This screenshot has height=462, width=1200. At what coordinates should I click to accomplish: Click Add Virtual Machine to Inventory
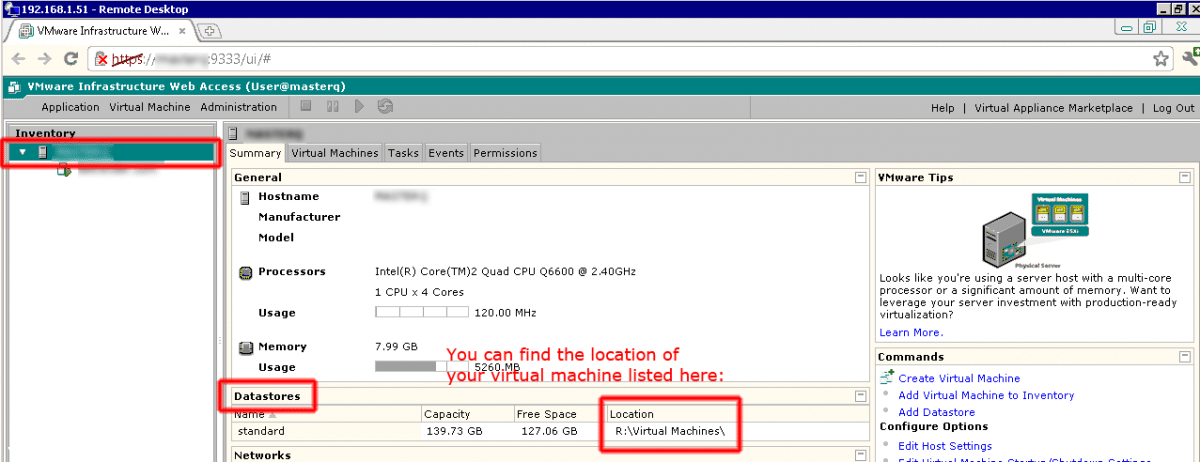click(986, 395)
